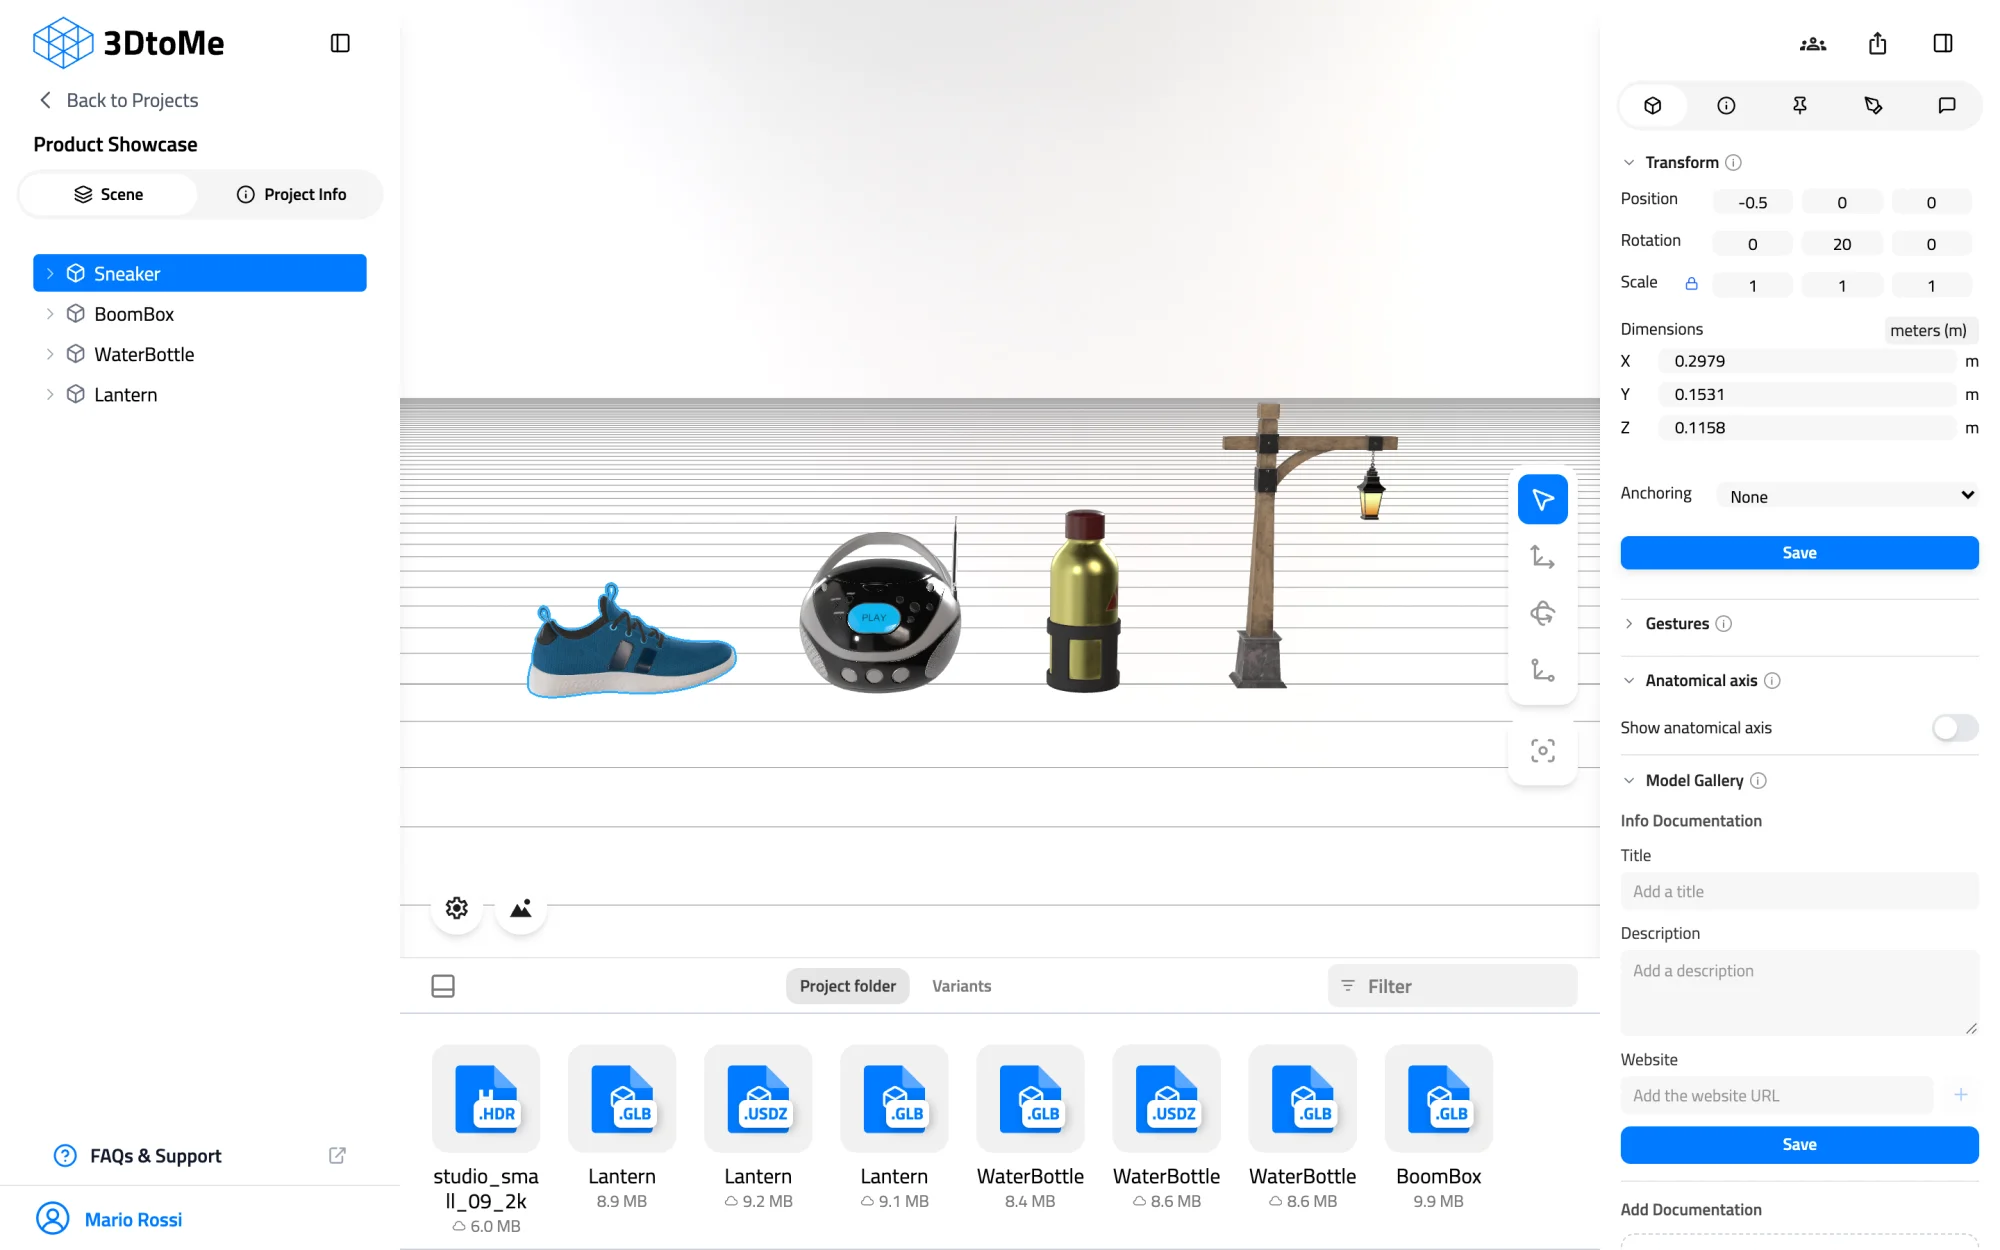
Task: Activate the select cursor tool
Action: click(x=1543, y=499)
